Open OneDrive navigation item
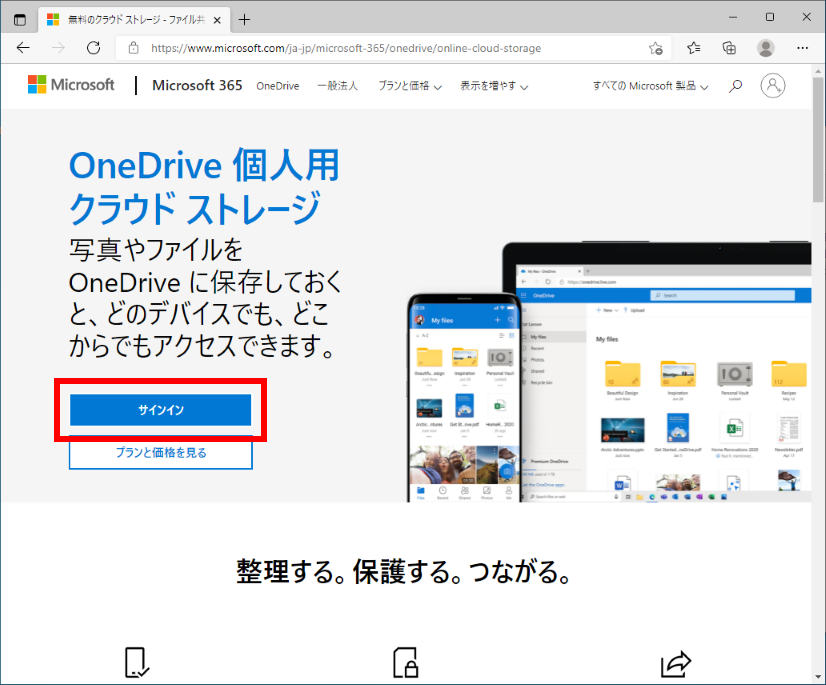 278,86
